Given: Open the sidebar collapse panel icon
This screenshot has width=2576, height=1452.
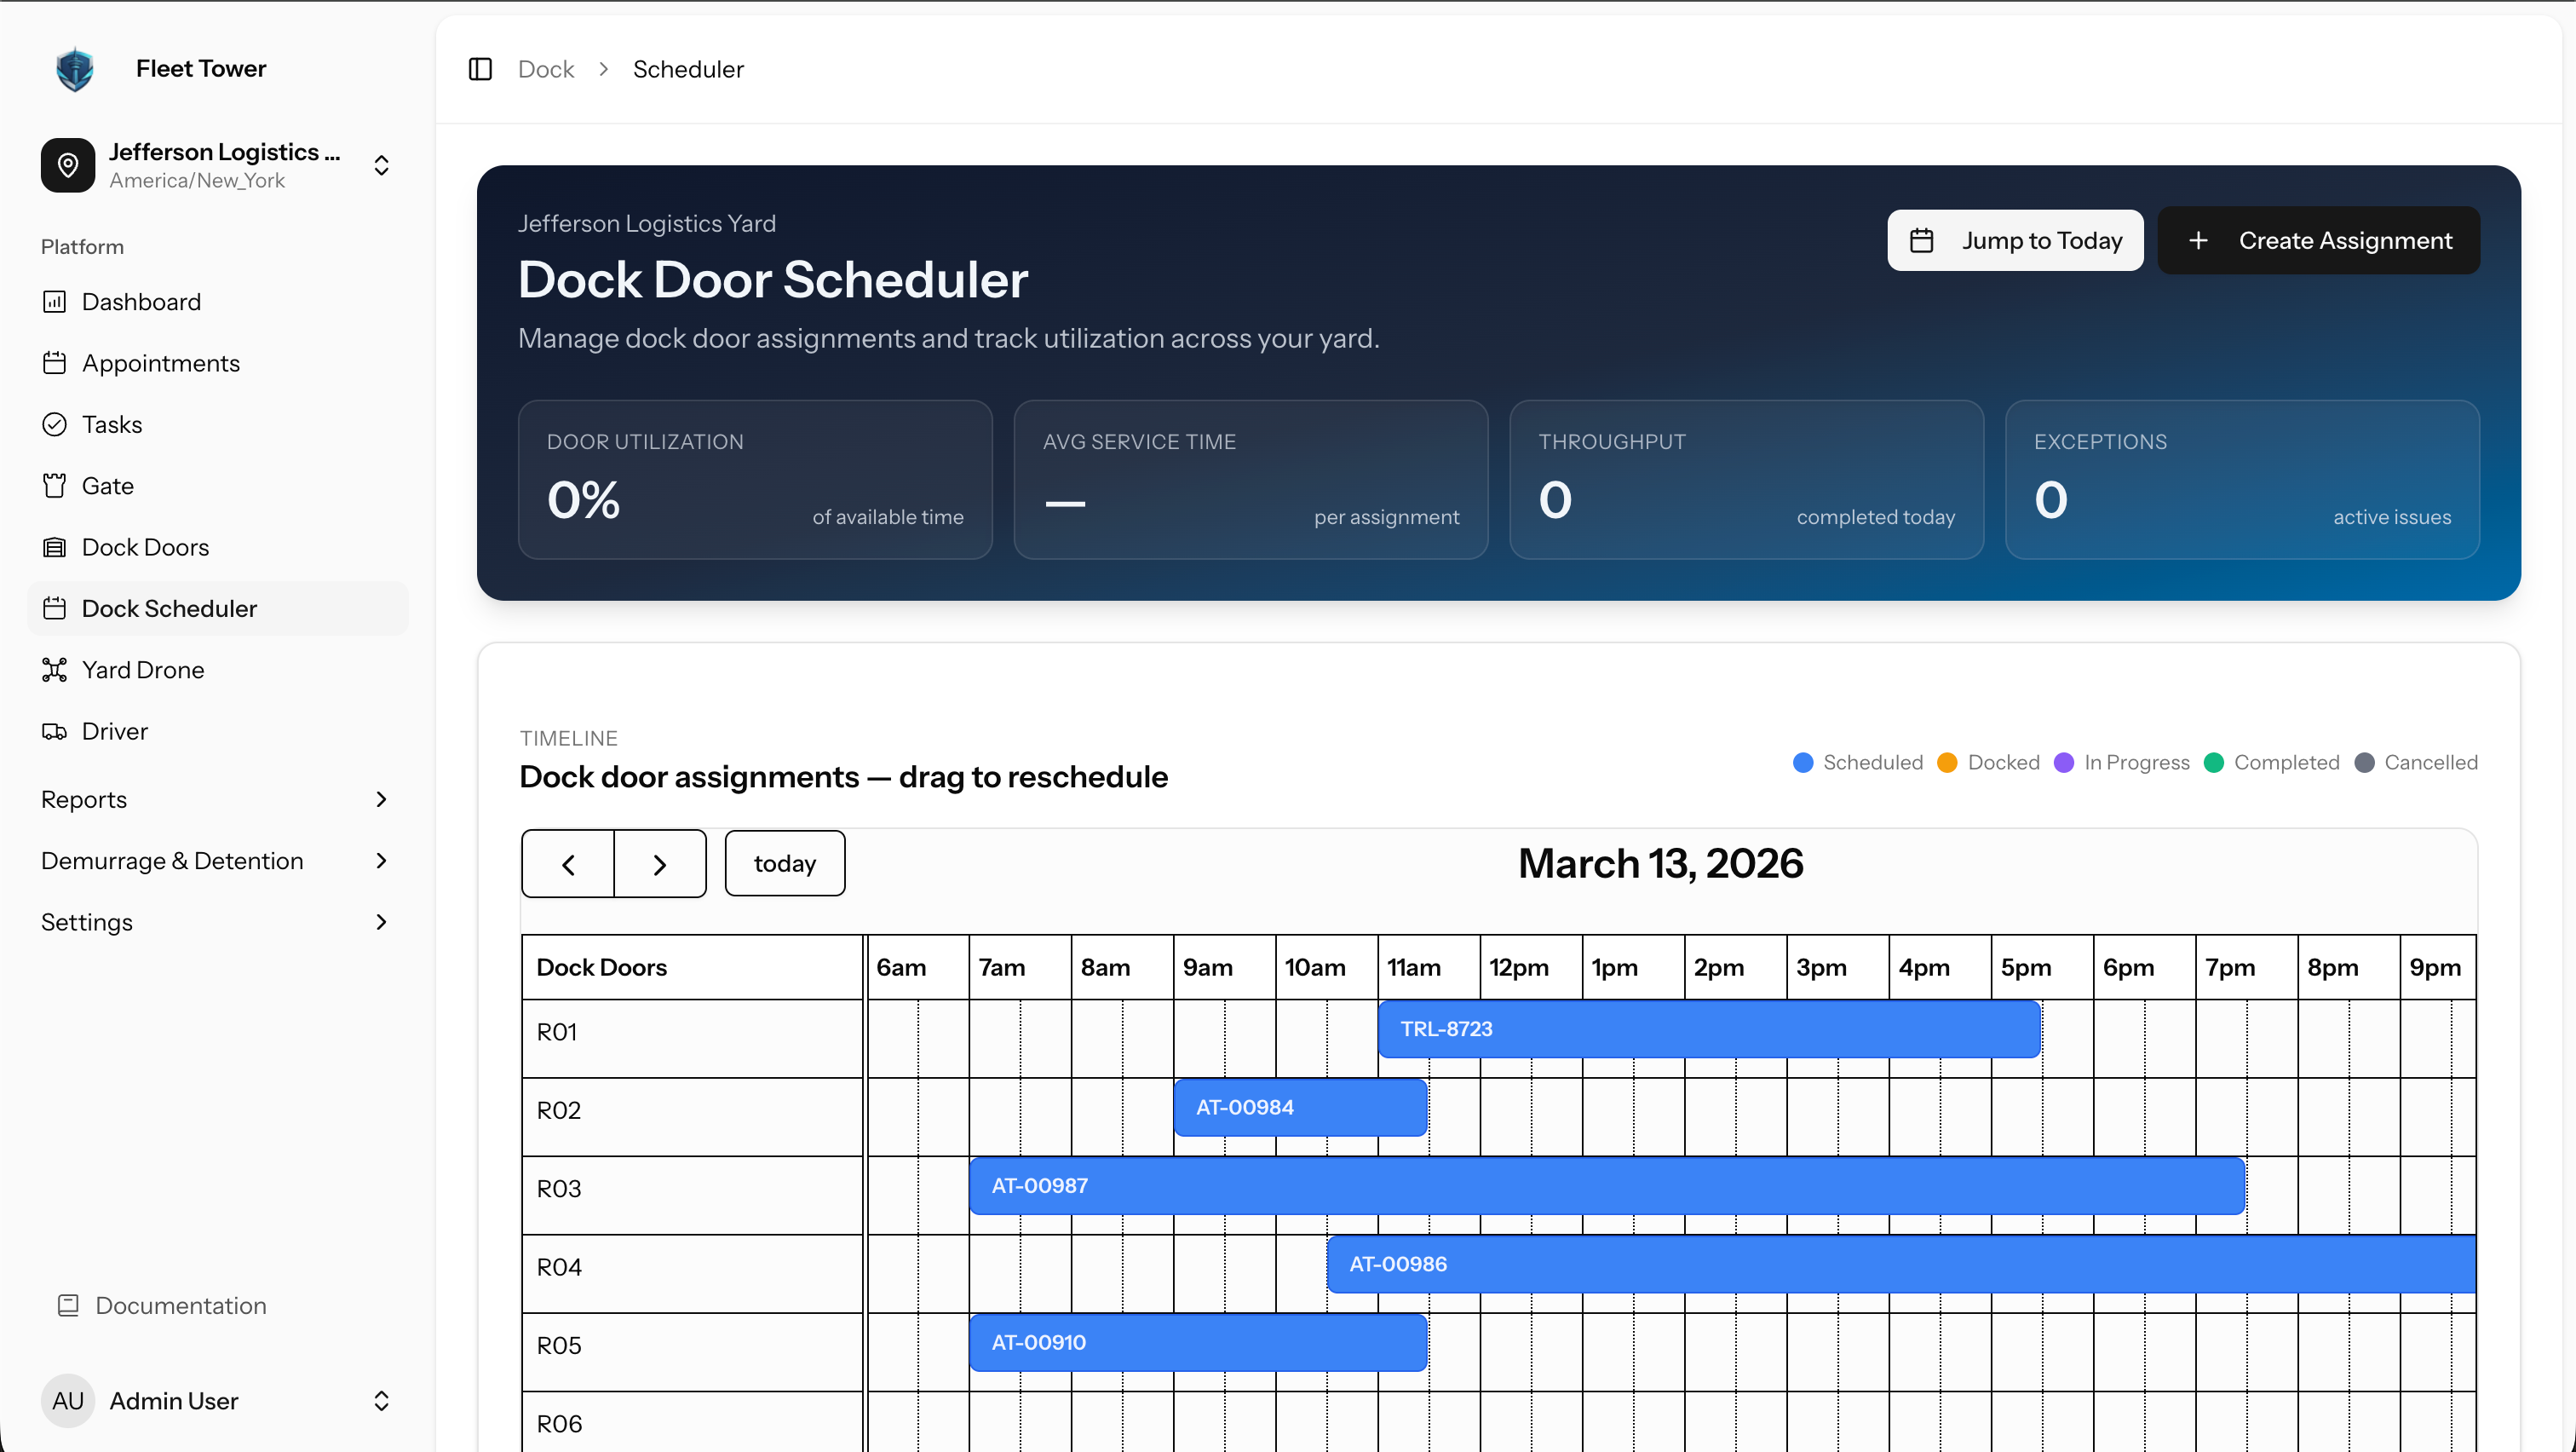Looking at the screenshot, I should 480,68.
